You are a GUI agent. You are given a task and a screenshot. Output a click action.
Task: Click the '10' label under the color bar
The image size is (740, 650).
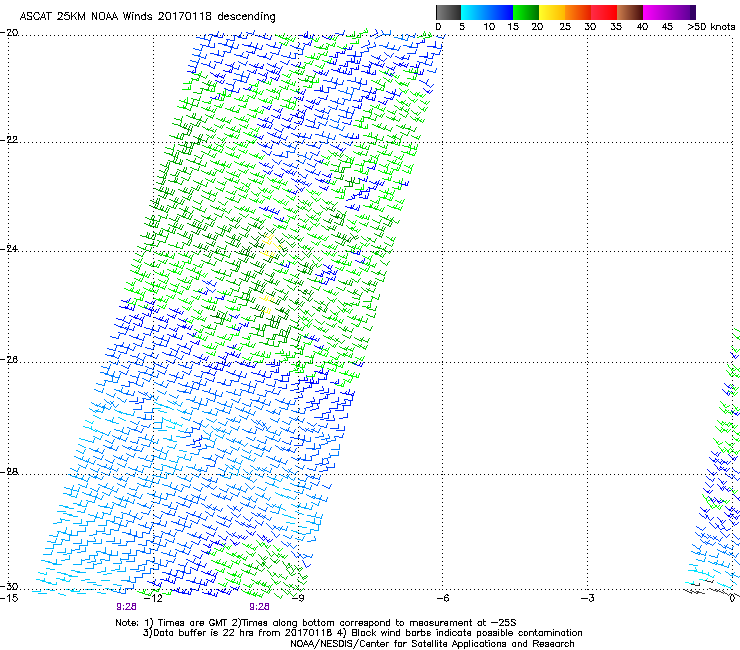point(489,27)
